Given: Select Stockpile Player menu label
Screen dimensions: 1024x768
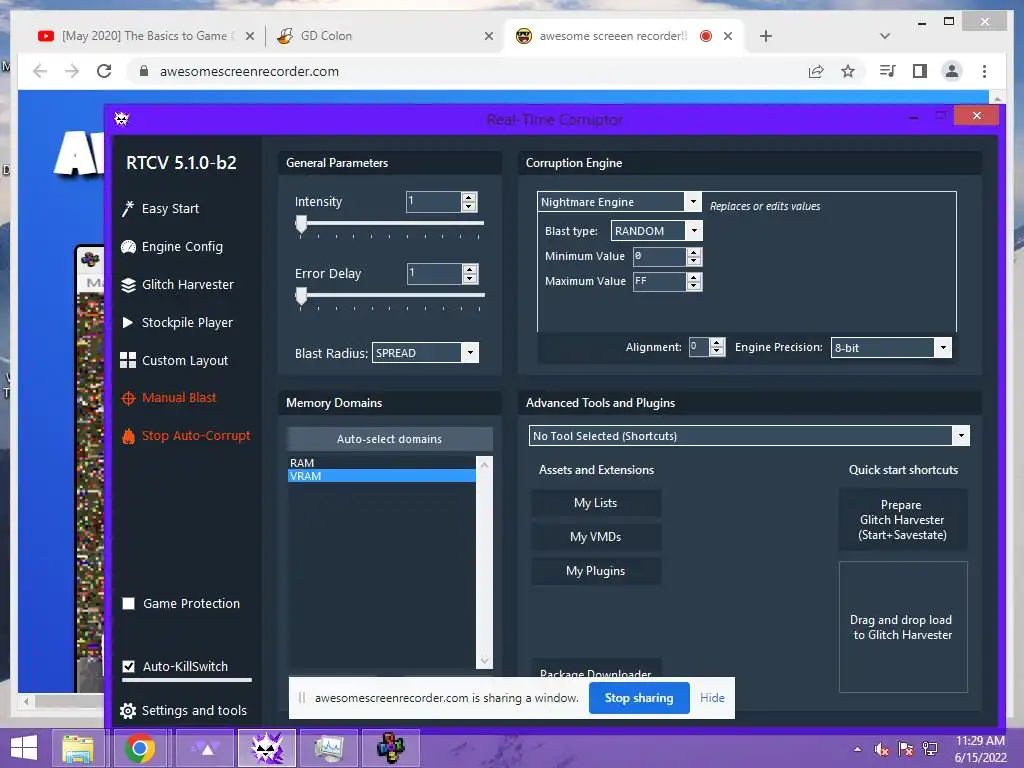Looking at the screenshot, I should 187,323.
